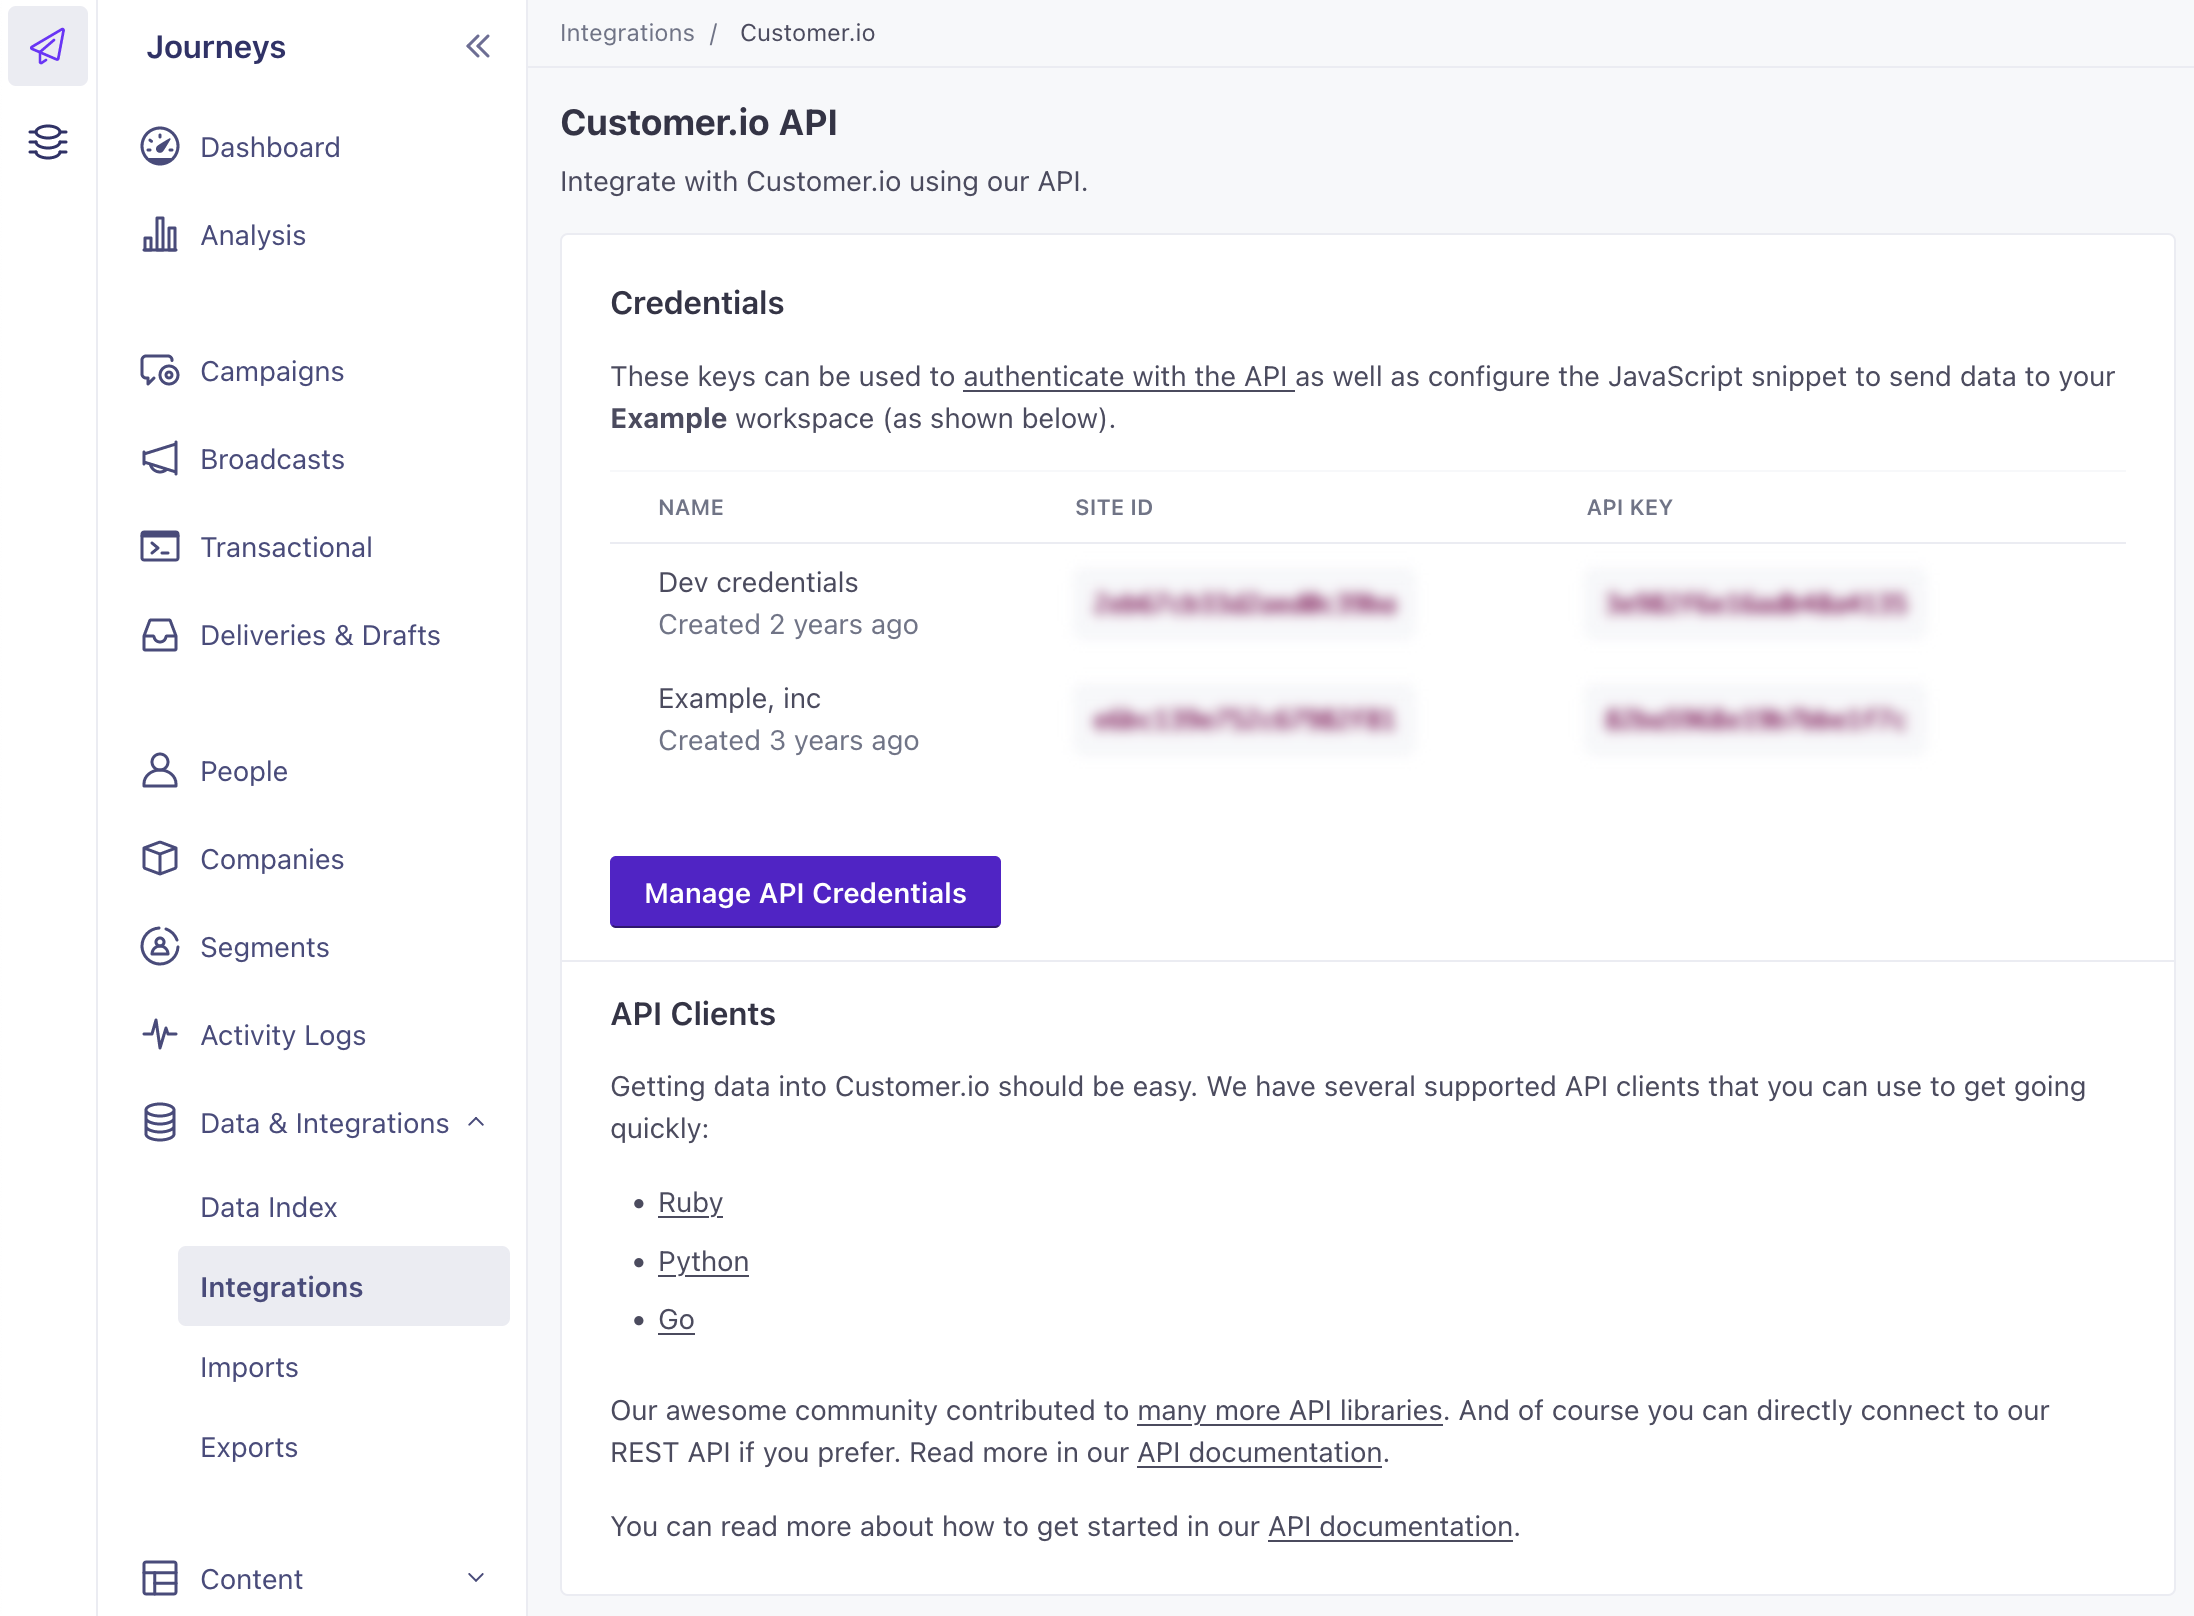This screenshot has width=2194, height=1616.
Task: Click the Example, inc credential name
Action: point(739,698)
